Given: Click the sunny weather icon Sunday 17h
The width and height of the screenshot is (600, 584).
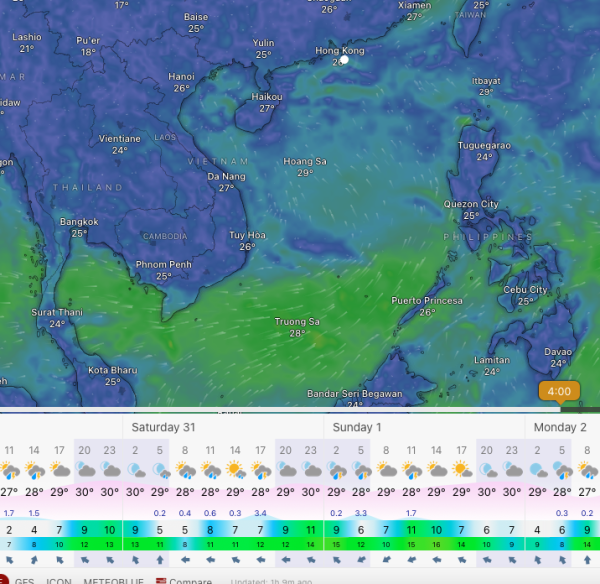Looking at the screenshot, I should [x=461, y=470].
